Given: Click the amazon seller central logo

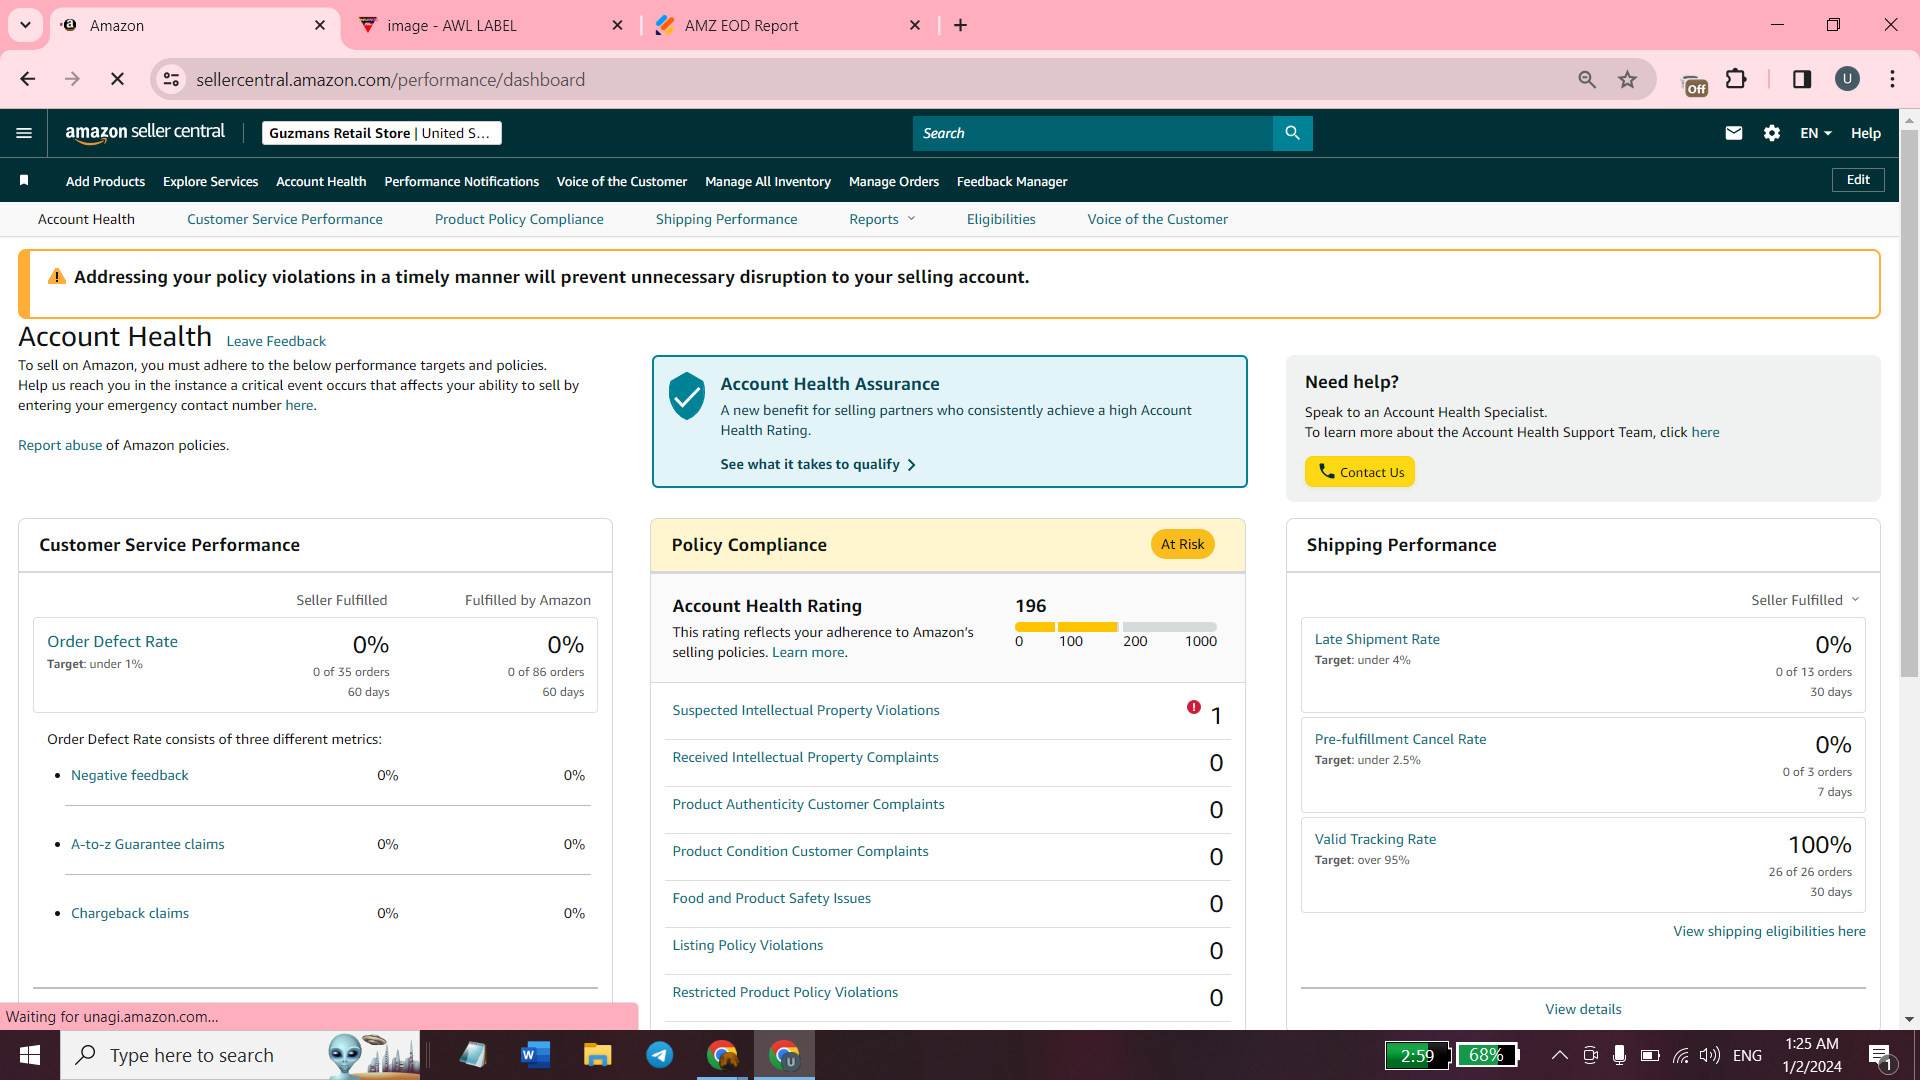Looking at the screenshot, I should click(x=145, y=133).
